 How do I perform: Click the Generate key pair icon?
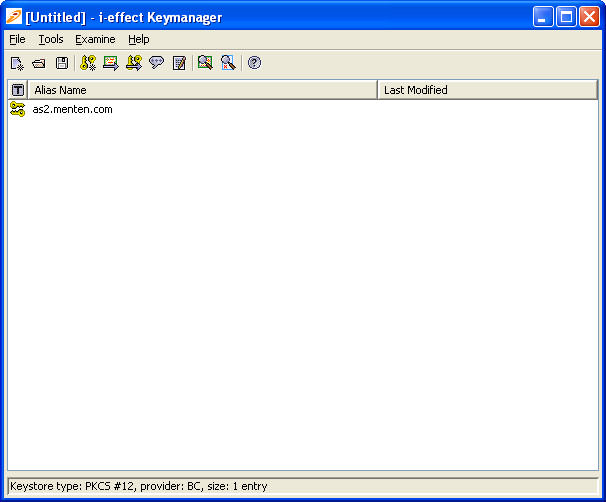coord(88,63)
